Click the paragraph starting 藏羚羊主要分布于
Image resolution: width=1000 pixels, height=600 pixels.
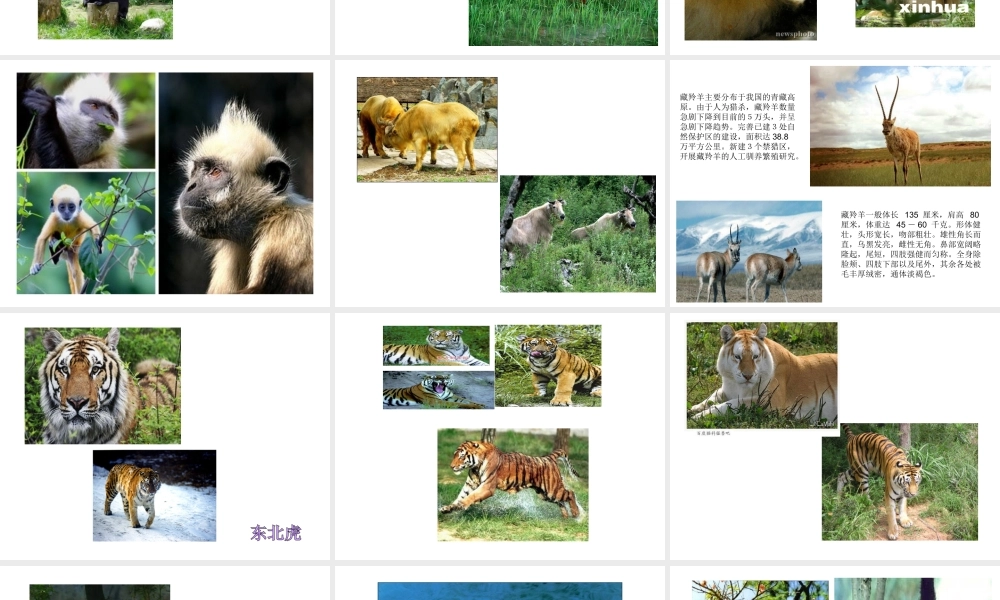[739, 126]
